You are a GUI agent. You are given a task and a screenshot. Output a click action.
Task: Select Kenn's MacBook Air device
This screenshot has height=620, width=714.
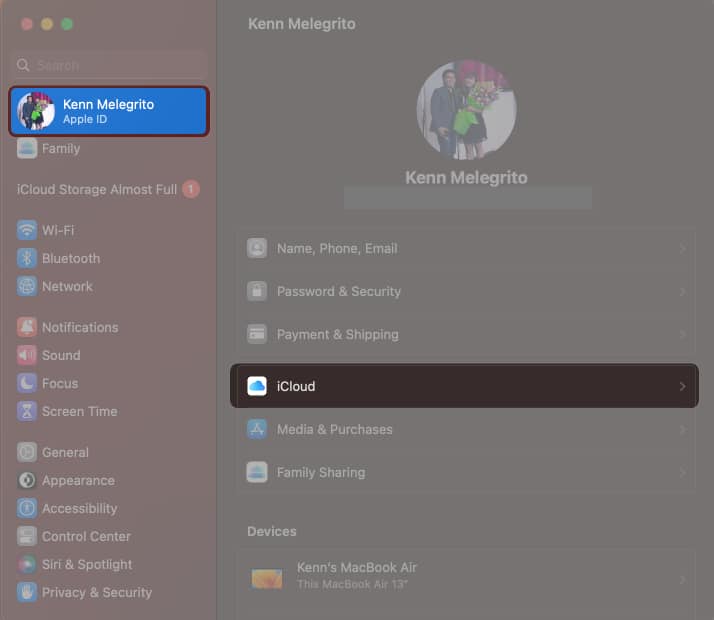pyautogui.click(x=465, y=579)
